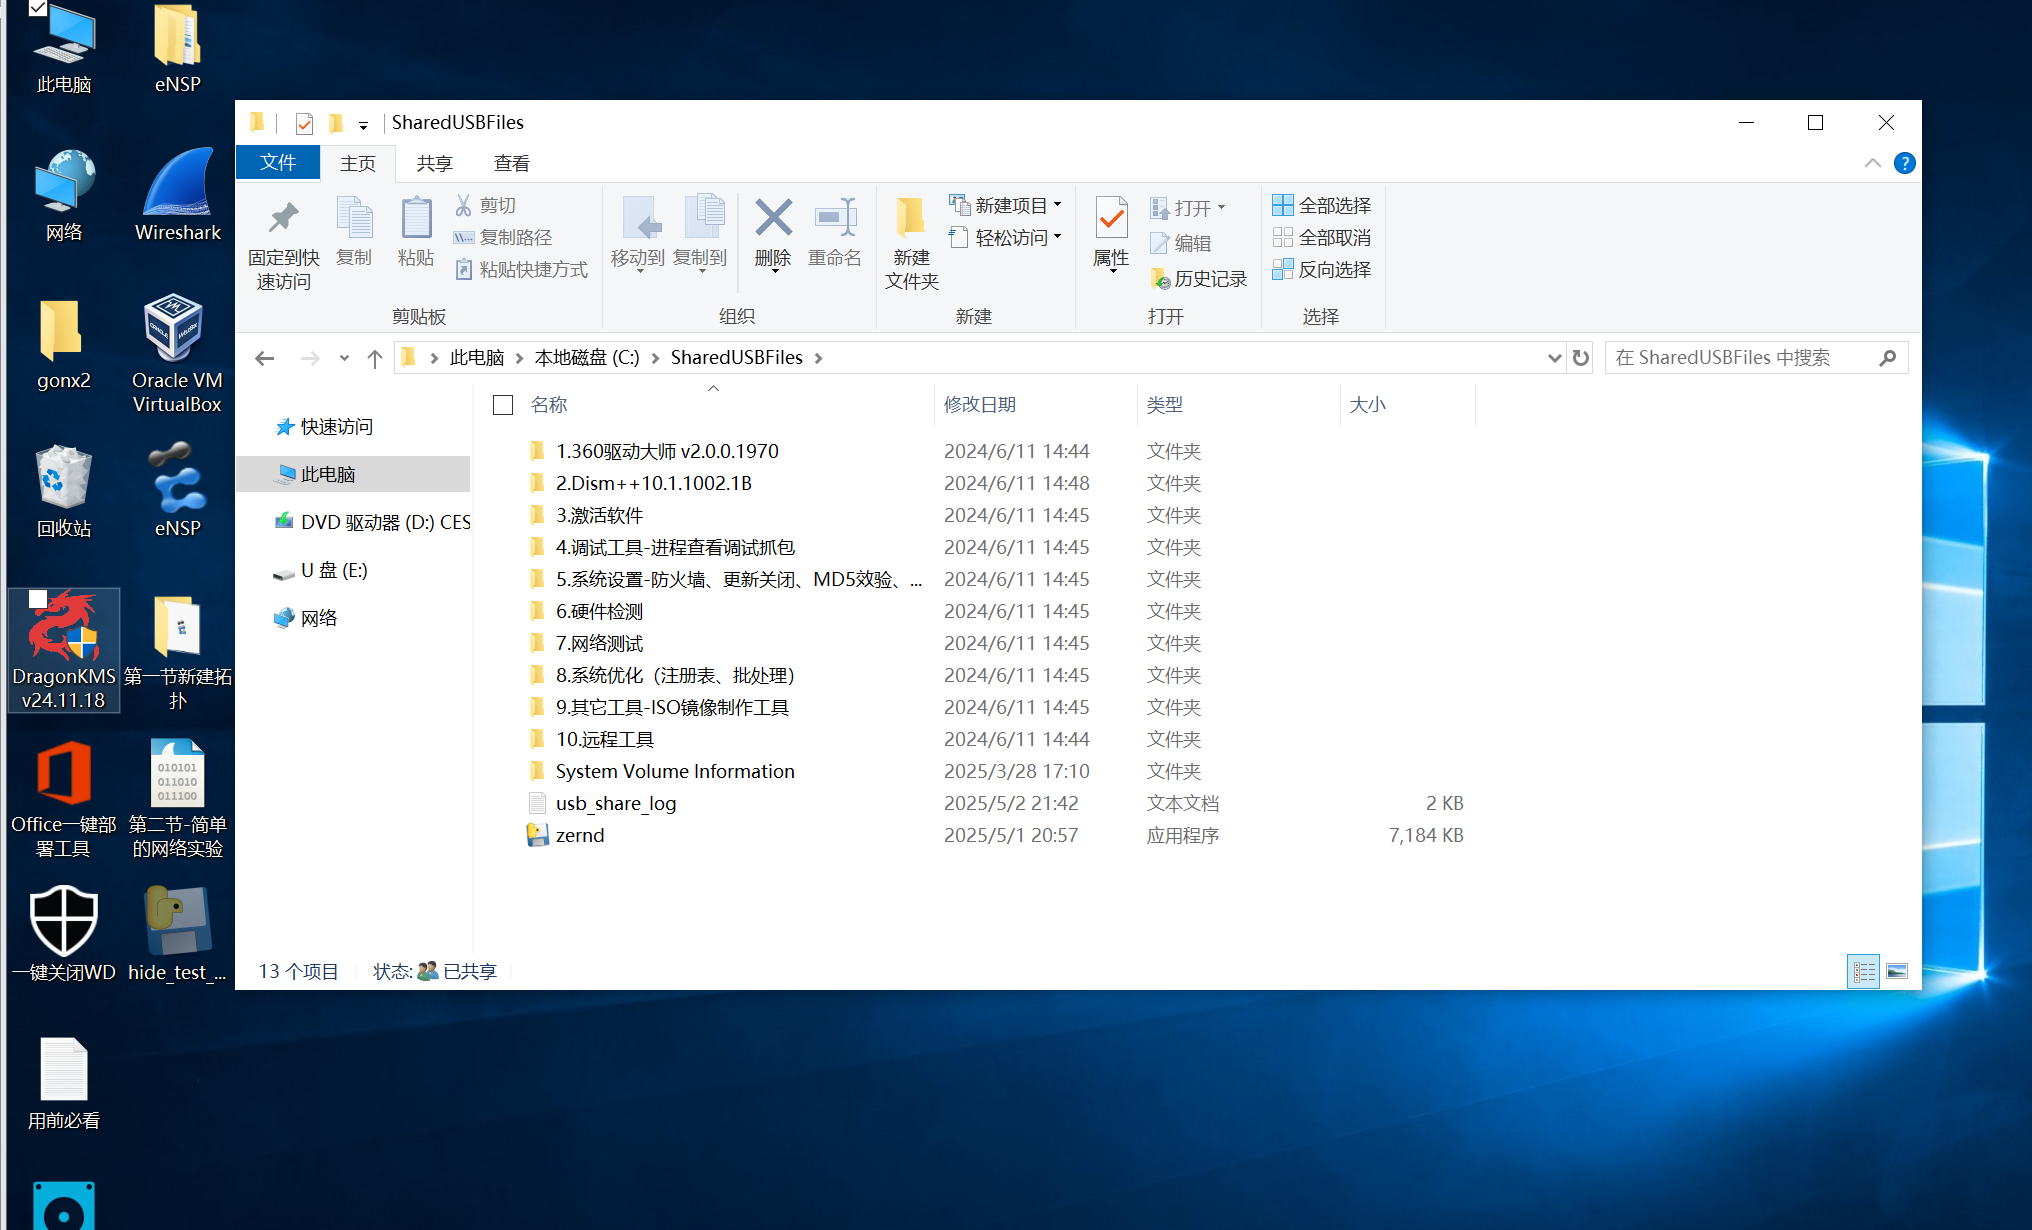Click the Up directory arrow

coord(375,358)
